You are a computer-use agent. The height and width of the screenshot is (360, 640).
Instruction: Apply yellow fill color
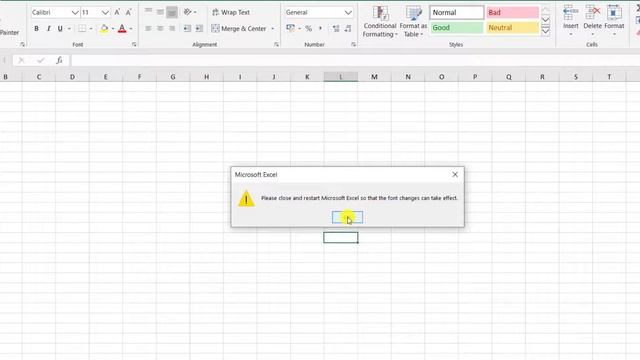click(x=104, y=29)
